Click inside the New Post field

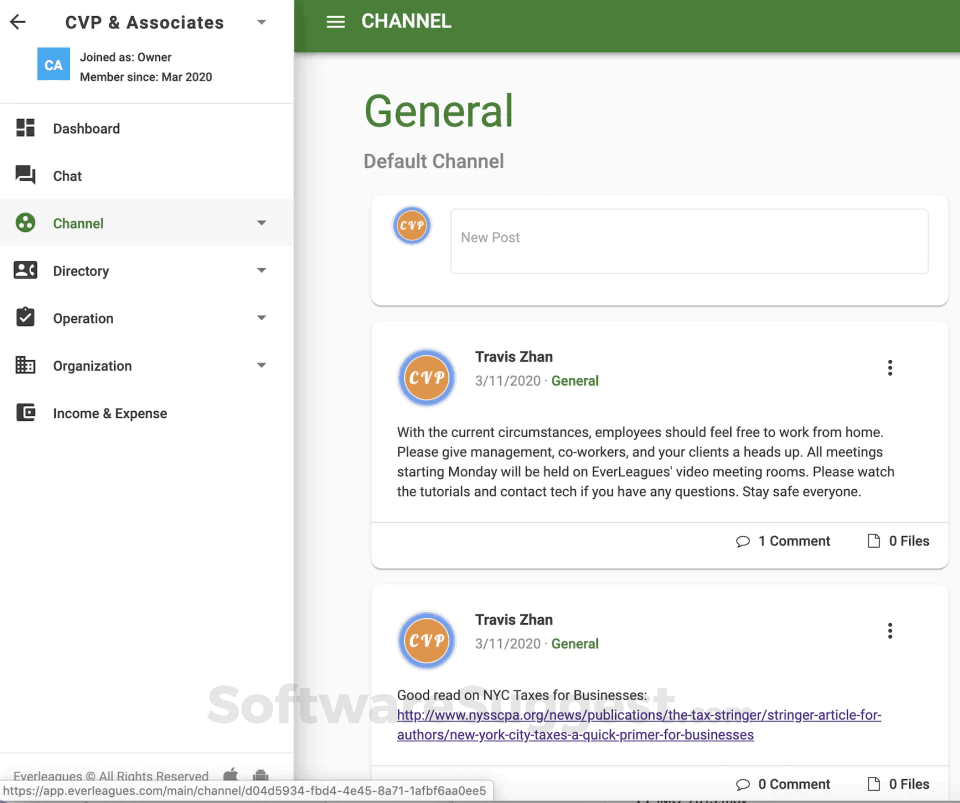click(689, 240)
